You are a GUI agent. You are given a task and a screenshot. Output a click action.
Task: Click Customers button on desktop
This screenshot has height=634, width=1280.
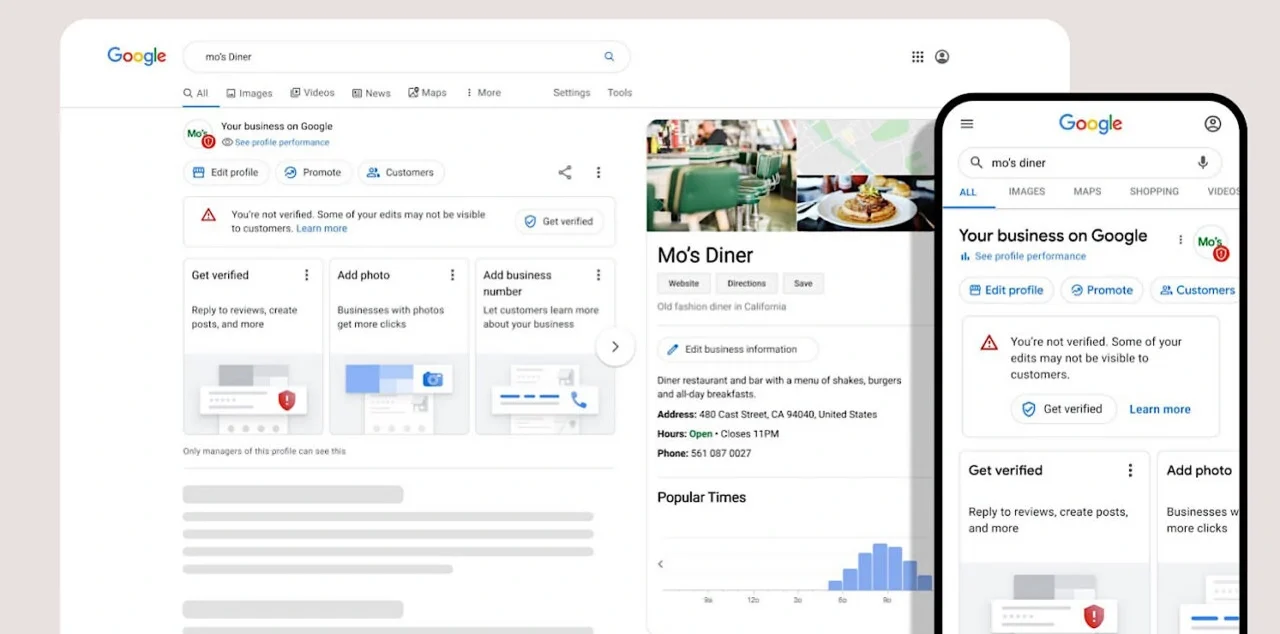tap(401, 172)
